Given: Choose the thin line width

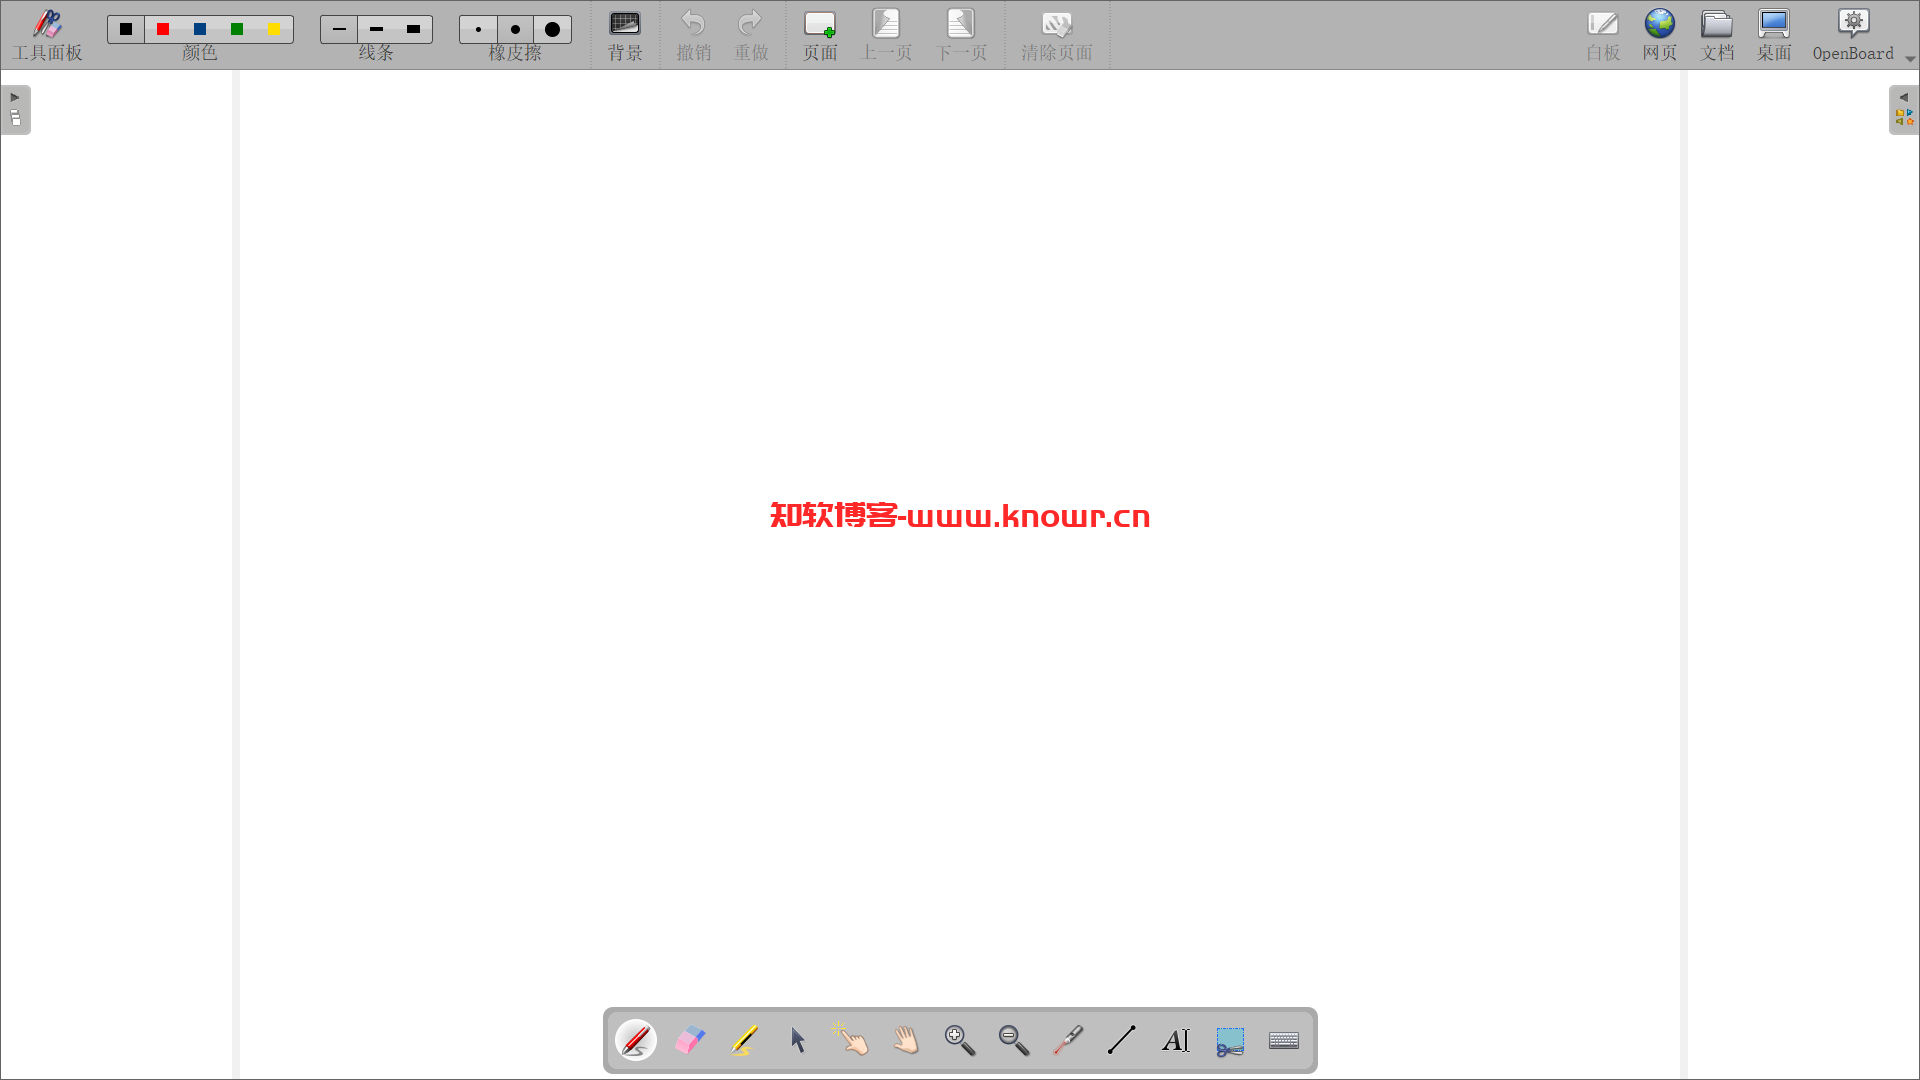Looking at the screenshot, I should [x=339, y=29].
